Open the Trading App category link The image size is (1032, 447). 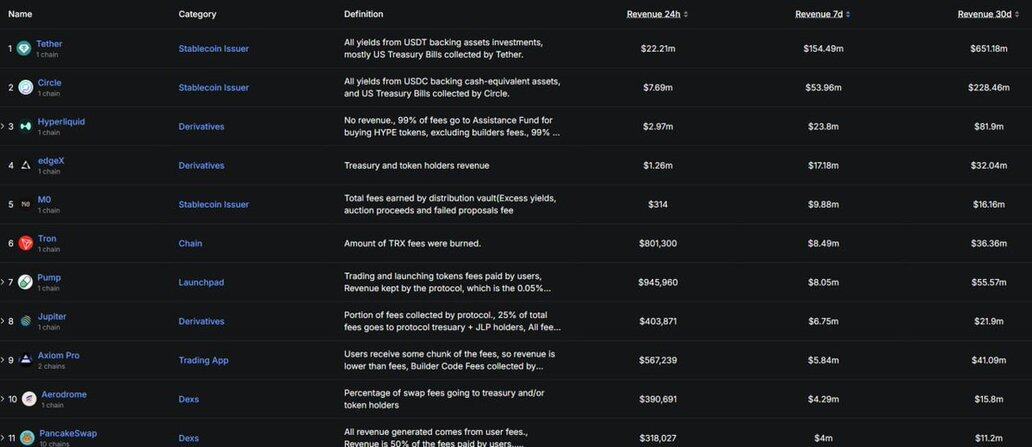point(204,361)
